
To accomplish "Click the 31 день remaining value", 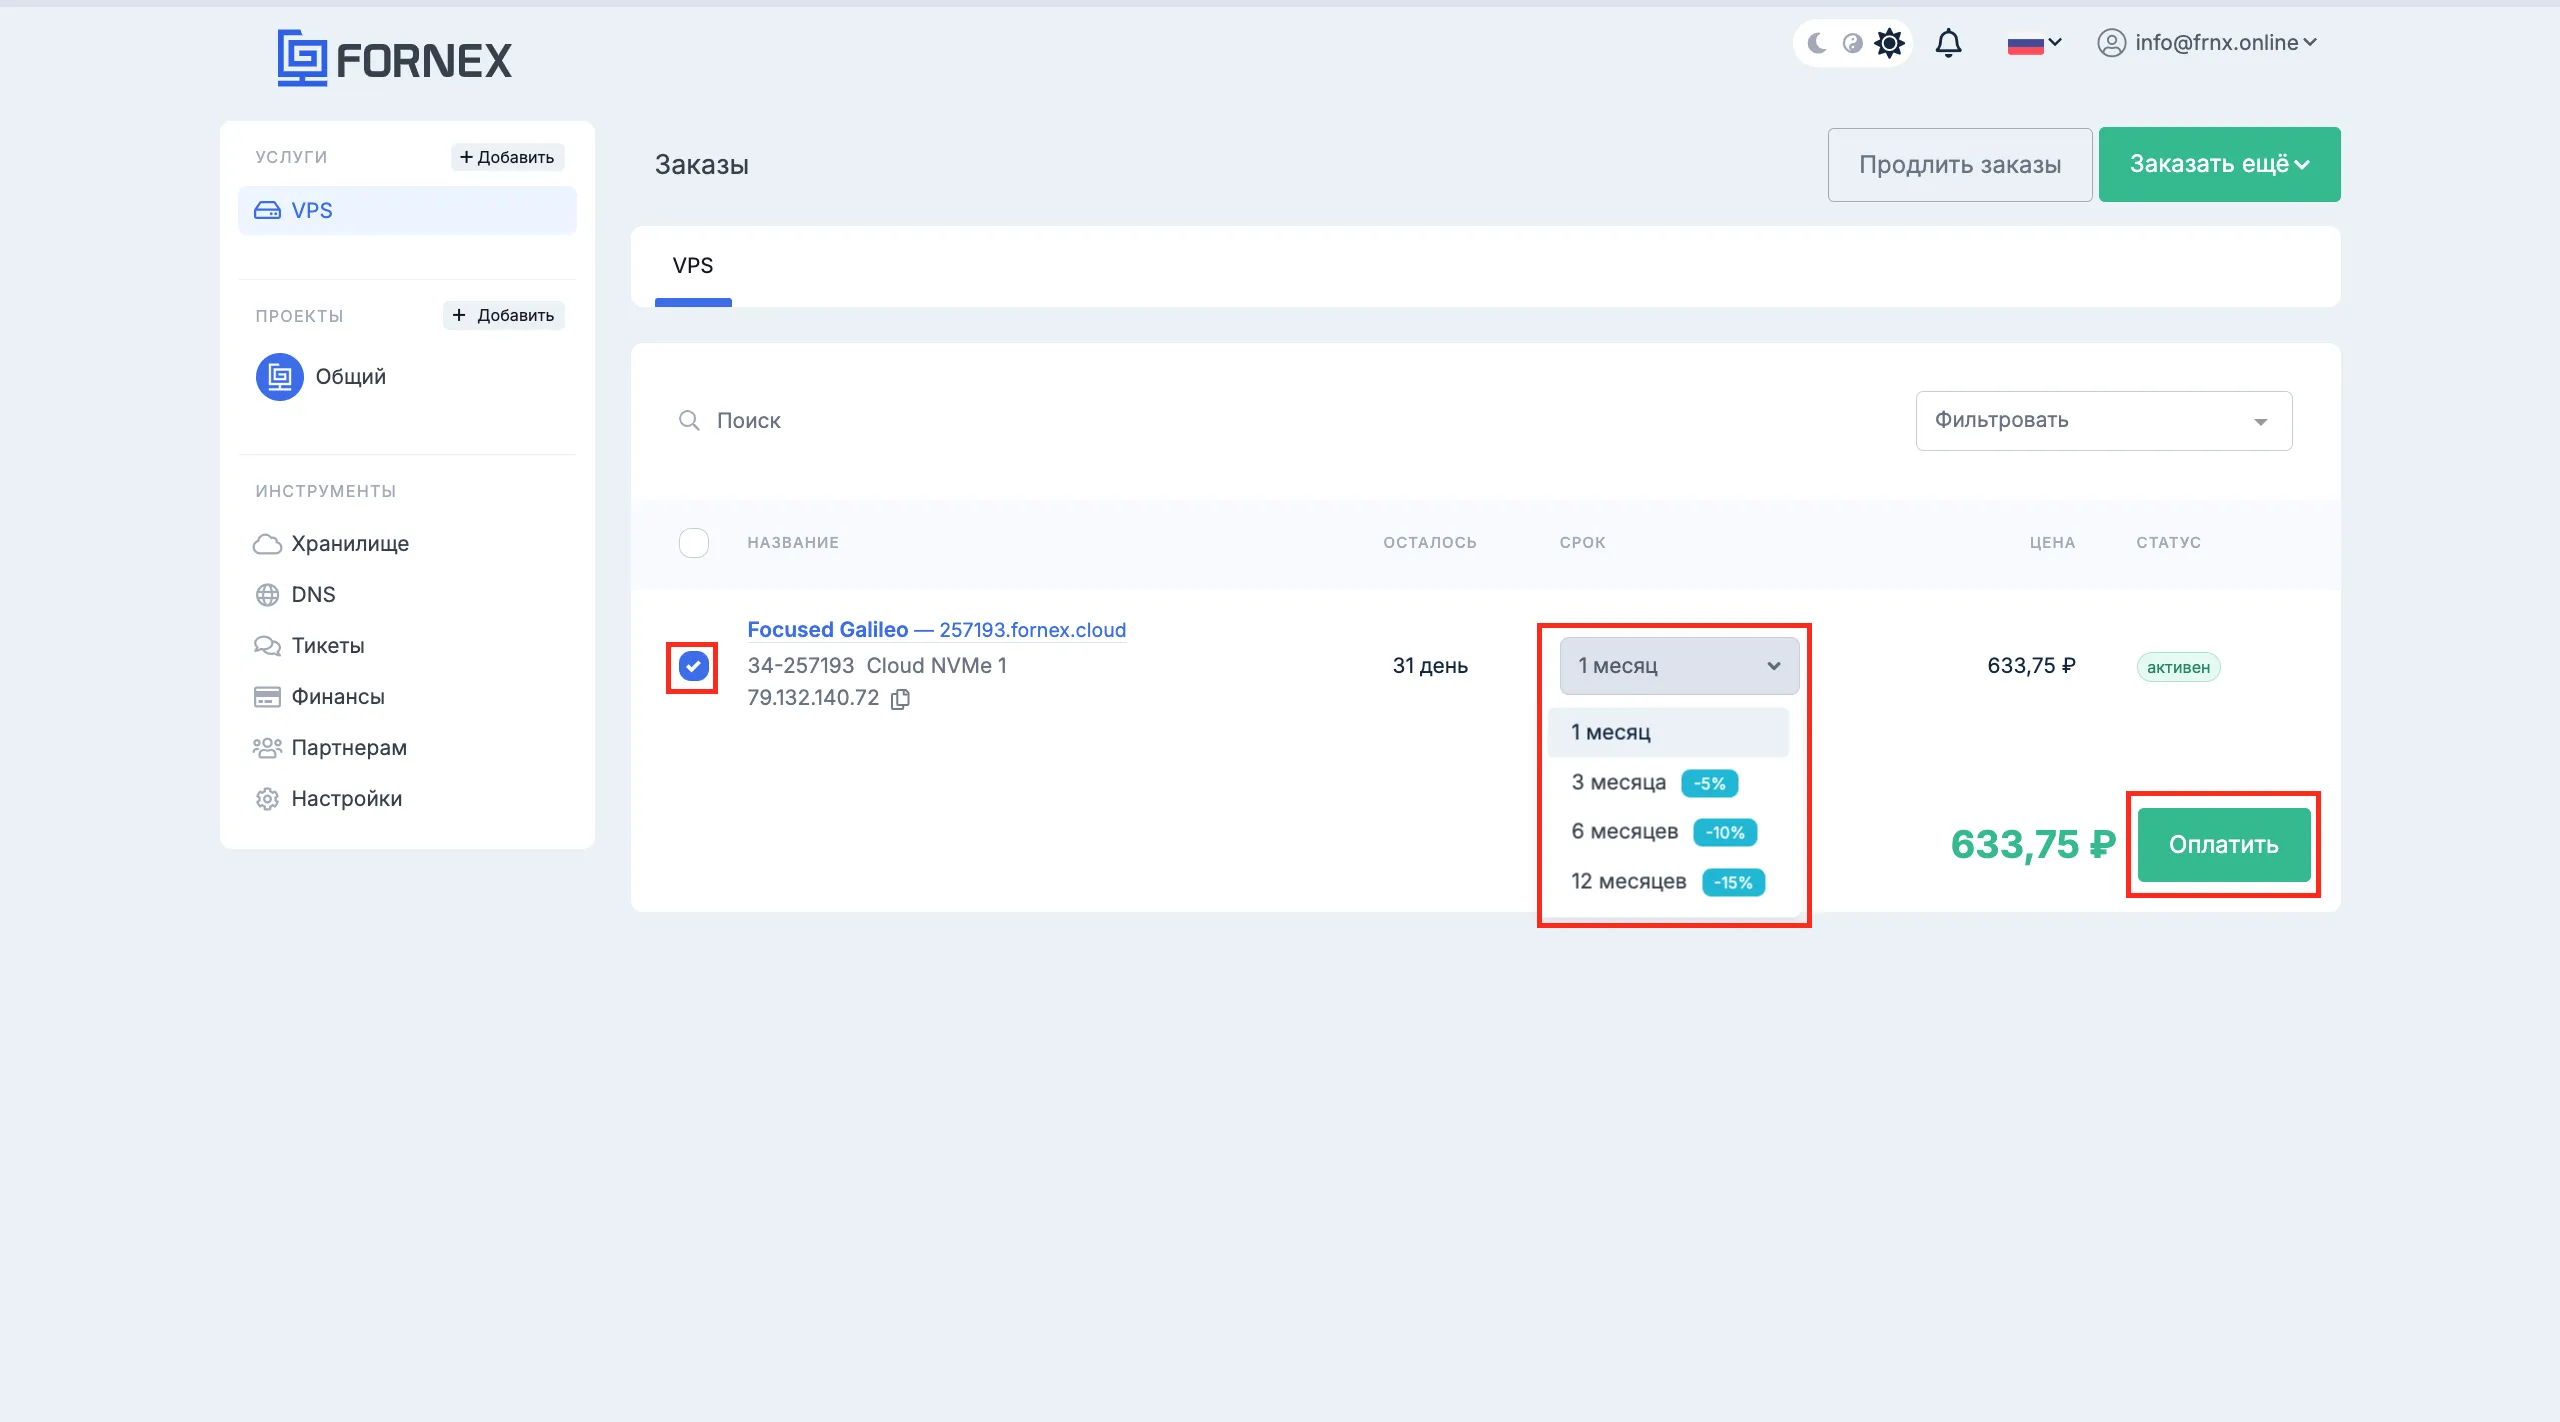I will (x=1430, y=665).
